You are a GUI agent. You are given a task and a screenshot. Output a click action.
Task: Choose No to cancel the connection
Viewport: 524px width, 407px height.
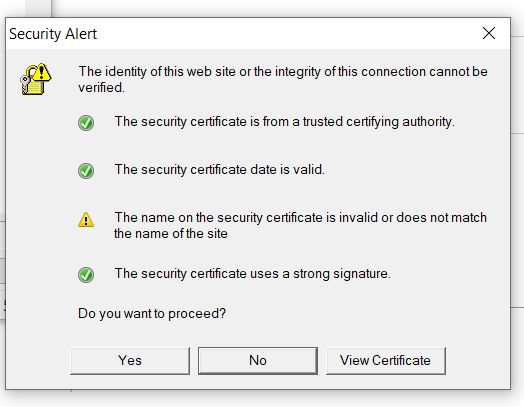[258, 361]
